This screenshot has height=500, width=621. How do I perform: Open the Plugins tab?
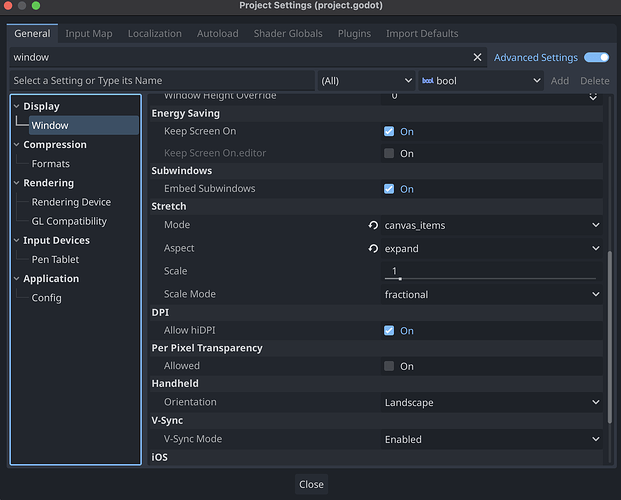point(354,34)
